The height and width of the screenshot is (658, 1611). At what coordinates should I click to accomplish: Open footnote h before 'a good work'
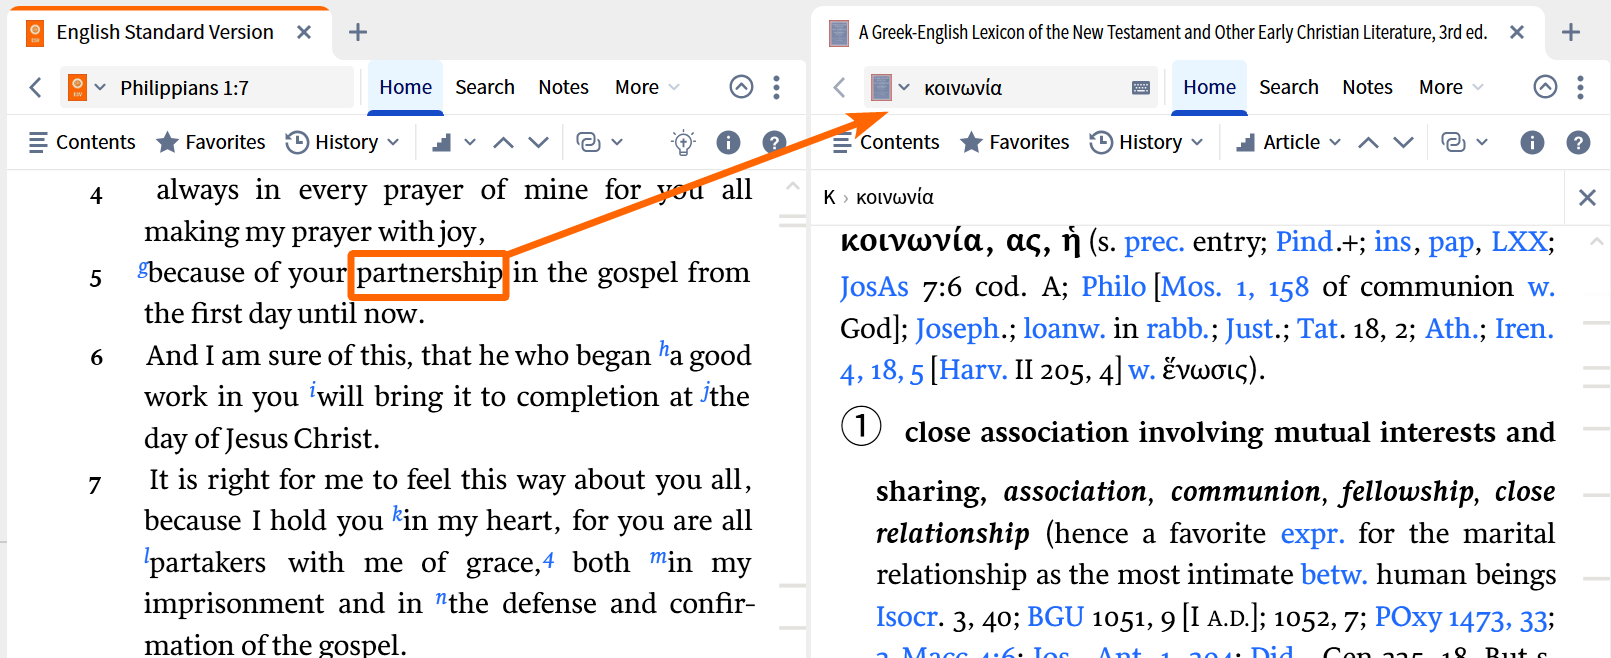point(664,350)
